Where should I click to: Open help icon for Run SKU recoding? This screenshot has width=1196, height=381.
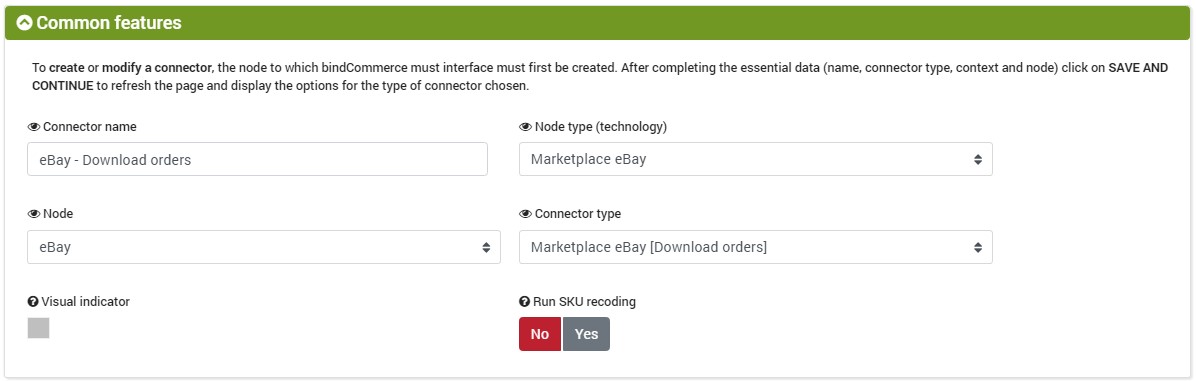[525, 302]
